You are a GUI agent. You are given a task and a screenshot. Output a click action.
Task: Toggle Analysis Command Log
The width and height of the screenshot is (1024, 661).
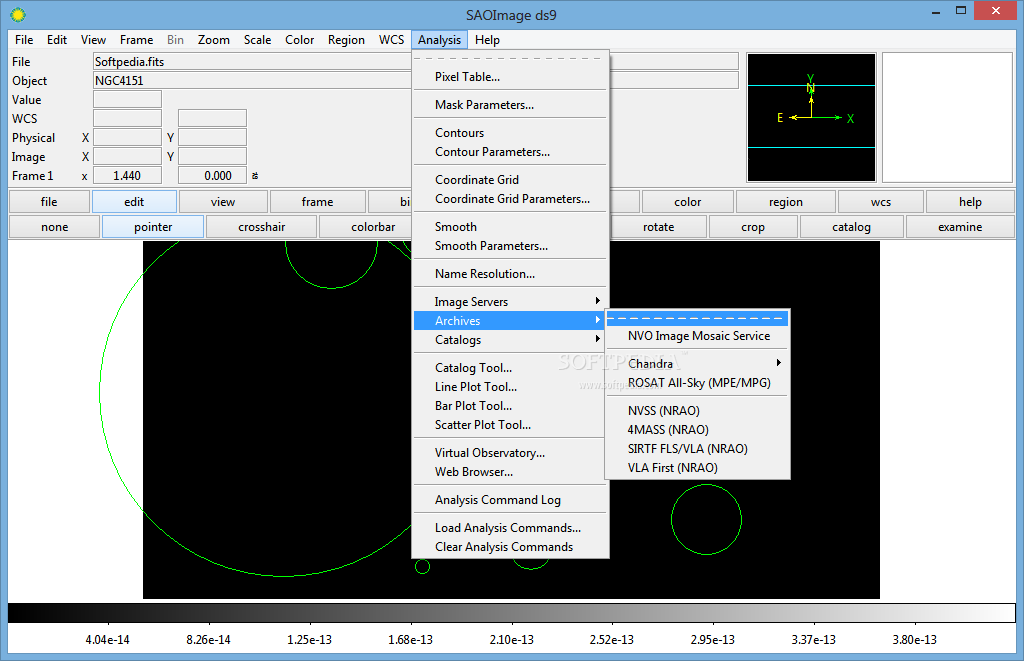[511, 500]
